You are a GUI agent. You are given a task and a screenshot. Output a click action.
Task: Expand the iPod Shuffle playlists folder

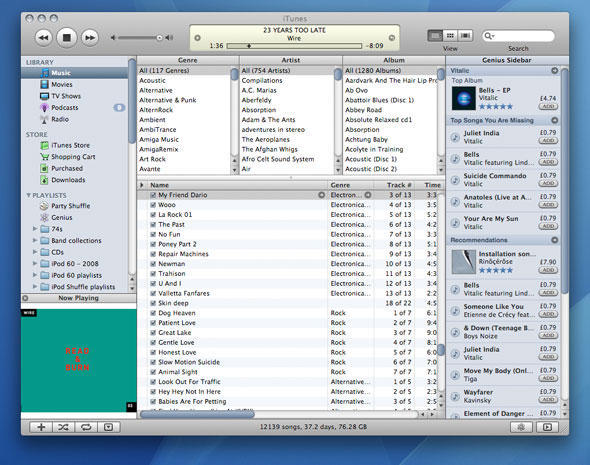tap(35, 287)
